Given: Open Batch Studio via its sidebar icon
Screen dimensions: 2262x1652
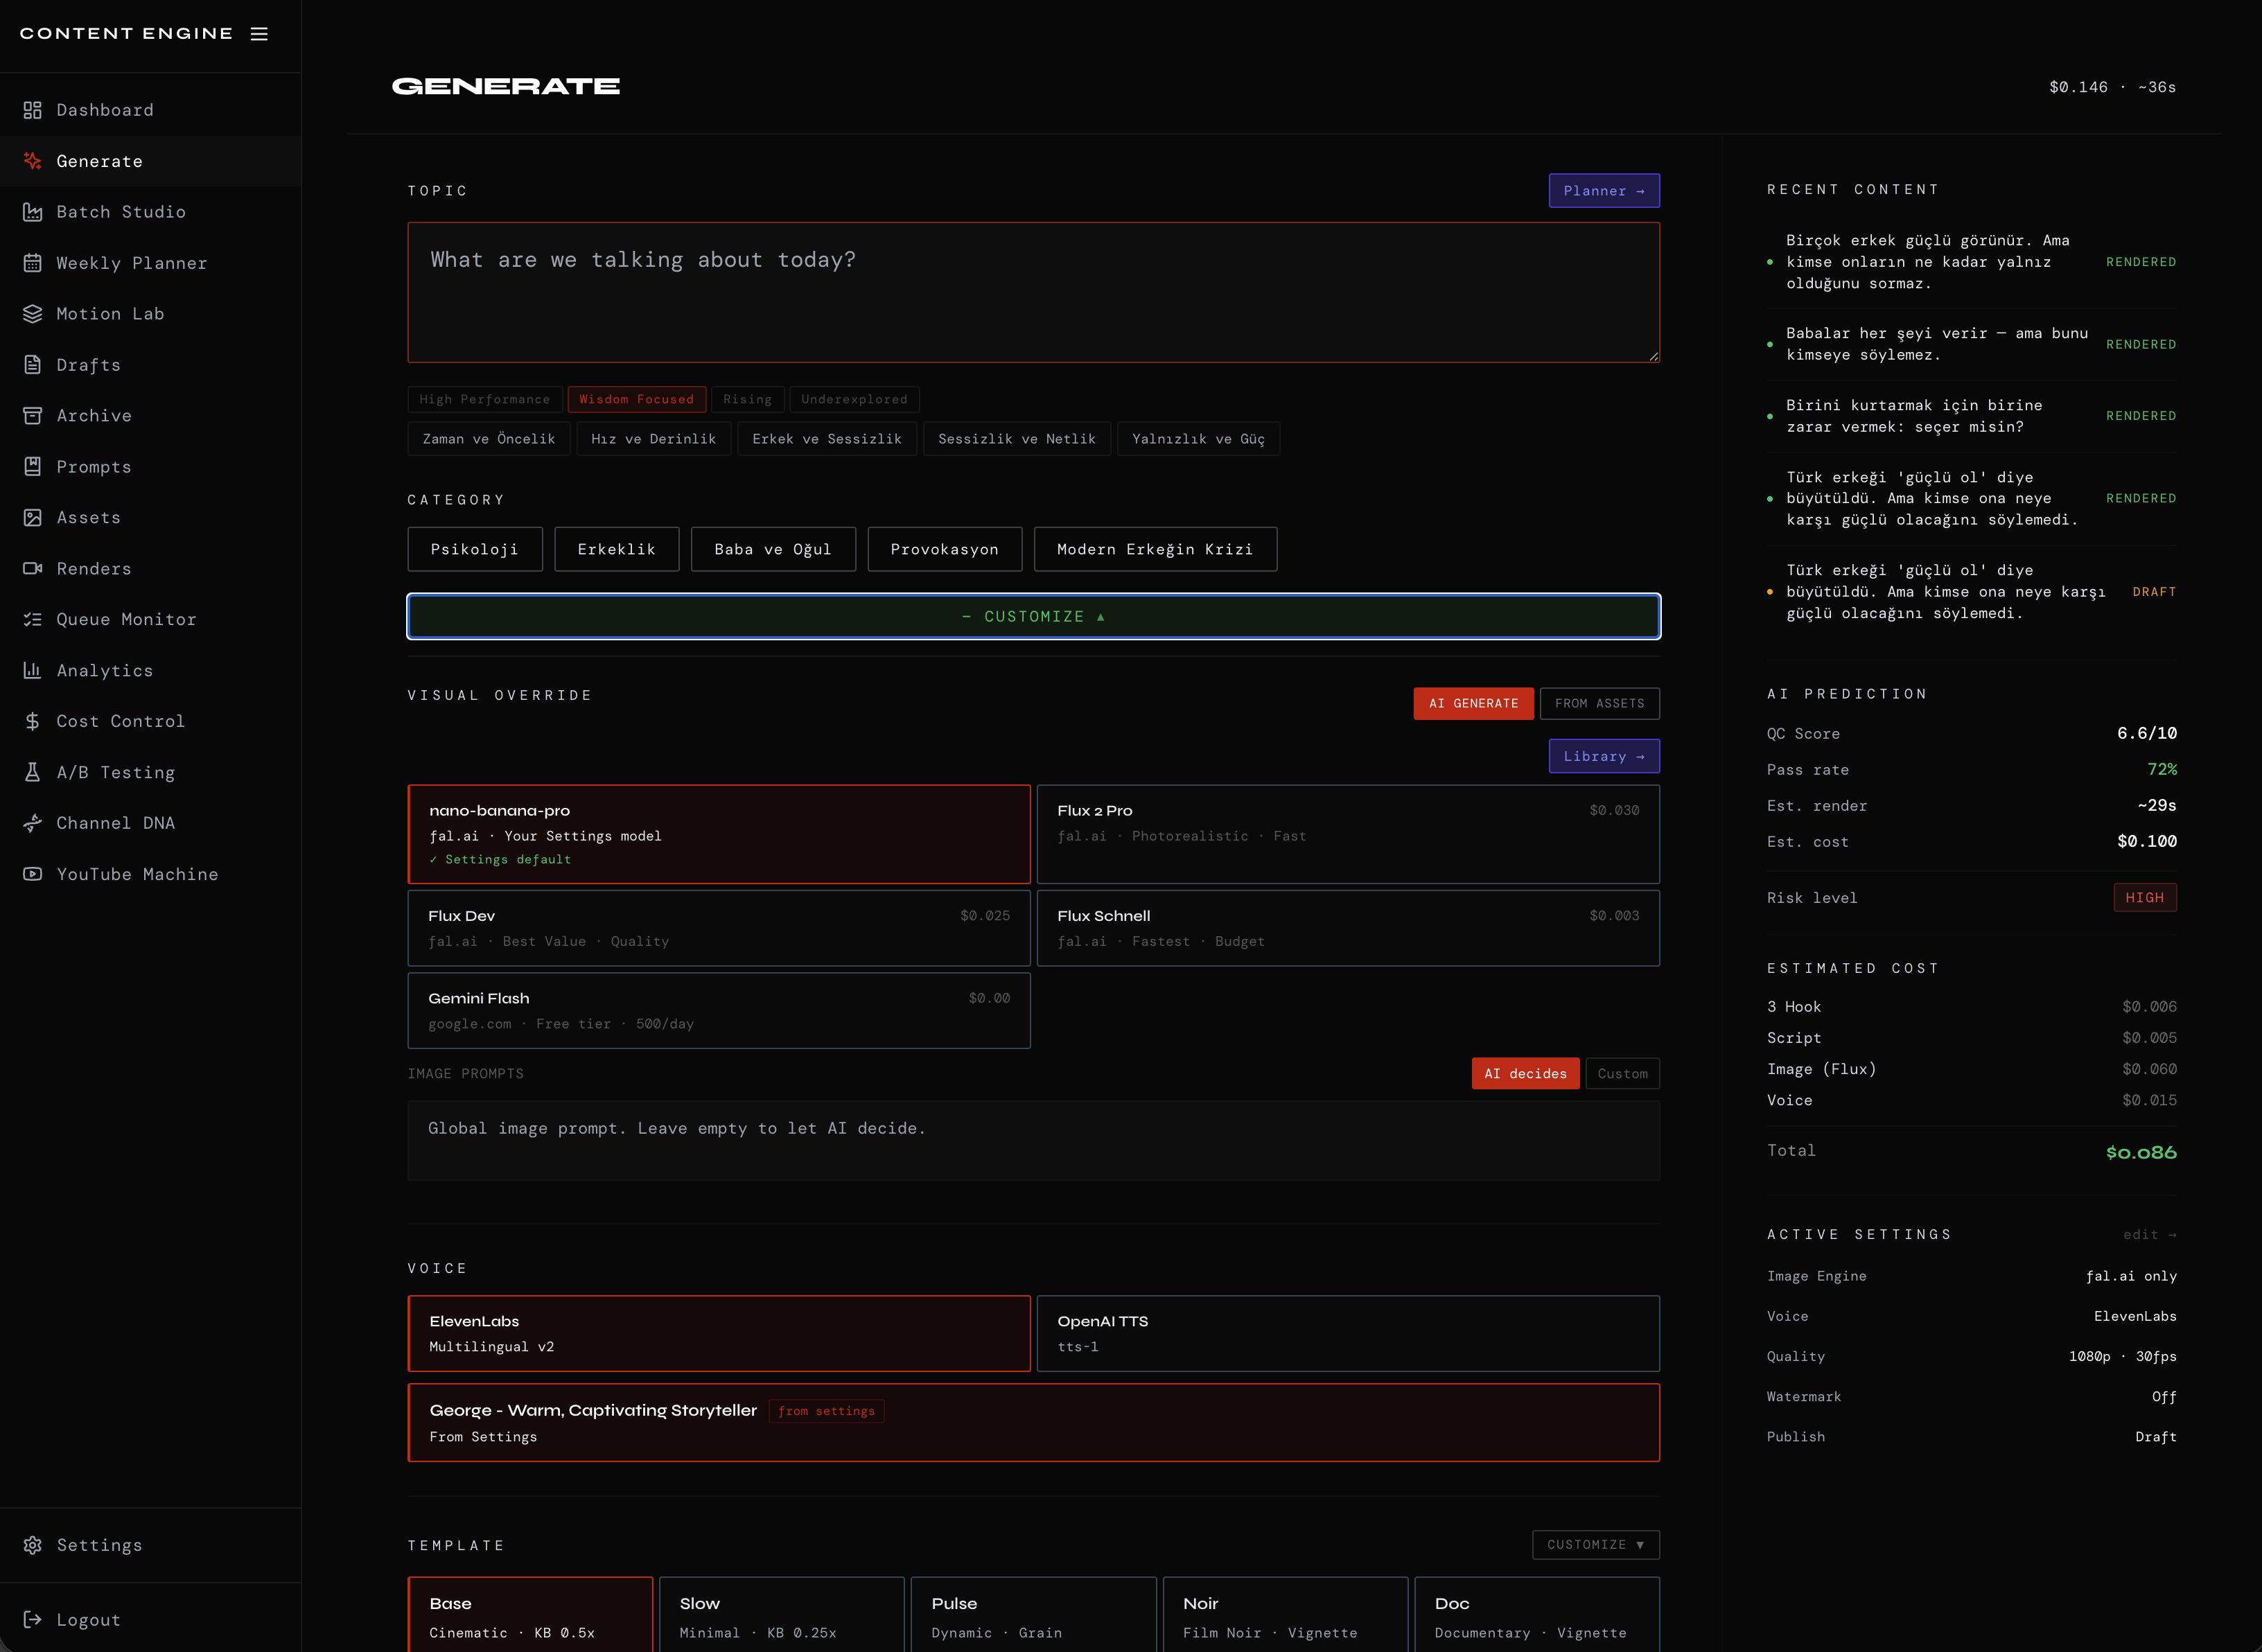Looking at the screenshot, I should click(33, 212).
